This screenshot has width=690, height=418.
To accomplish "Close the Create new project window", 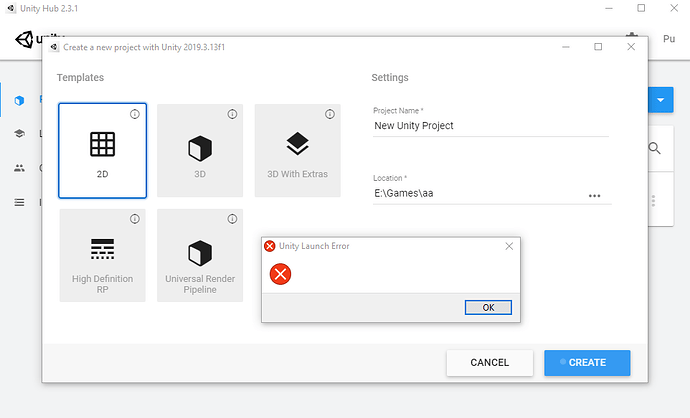I will tap(631, 47).
